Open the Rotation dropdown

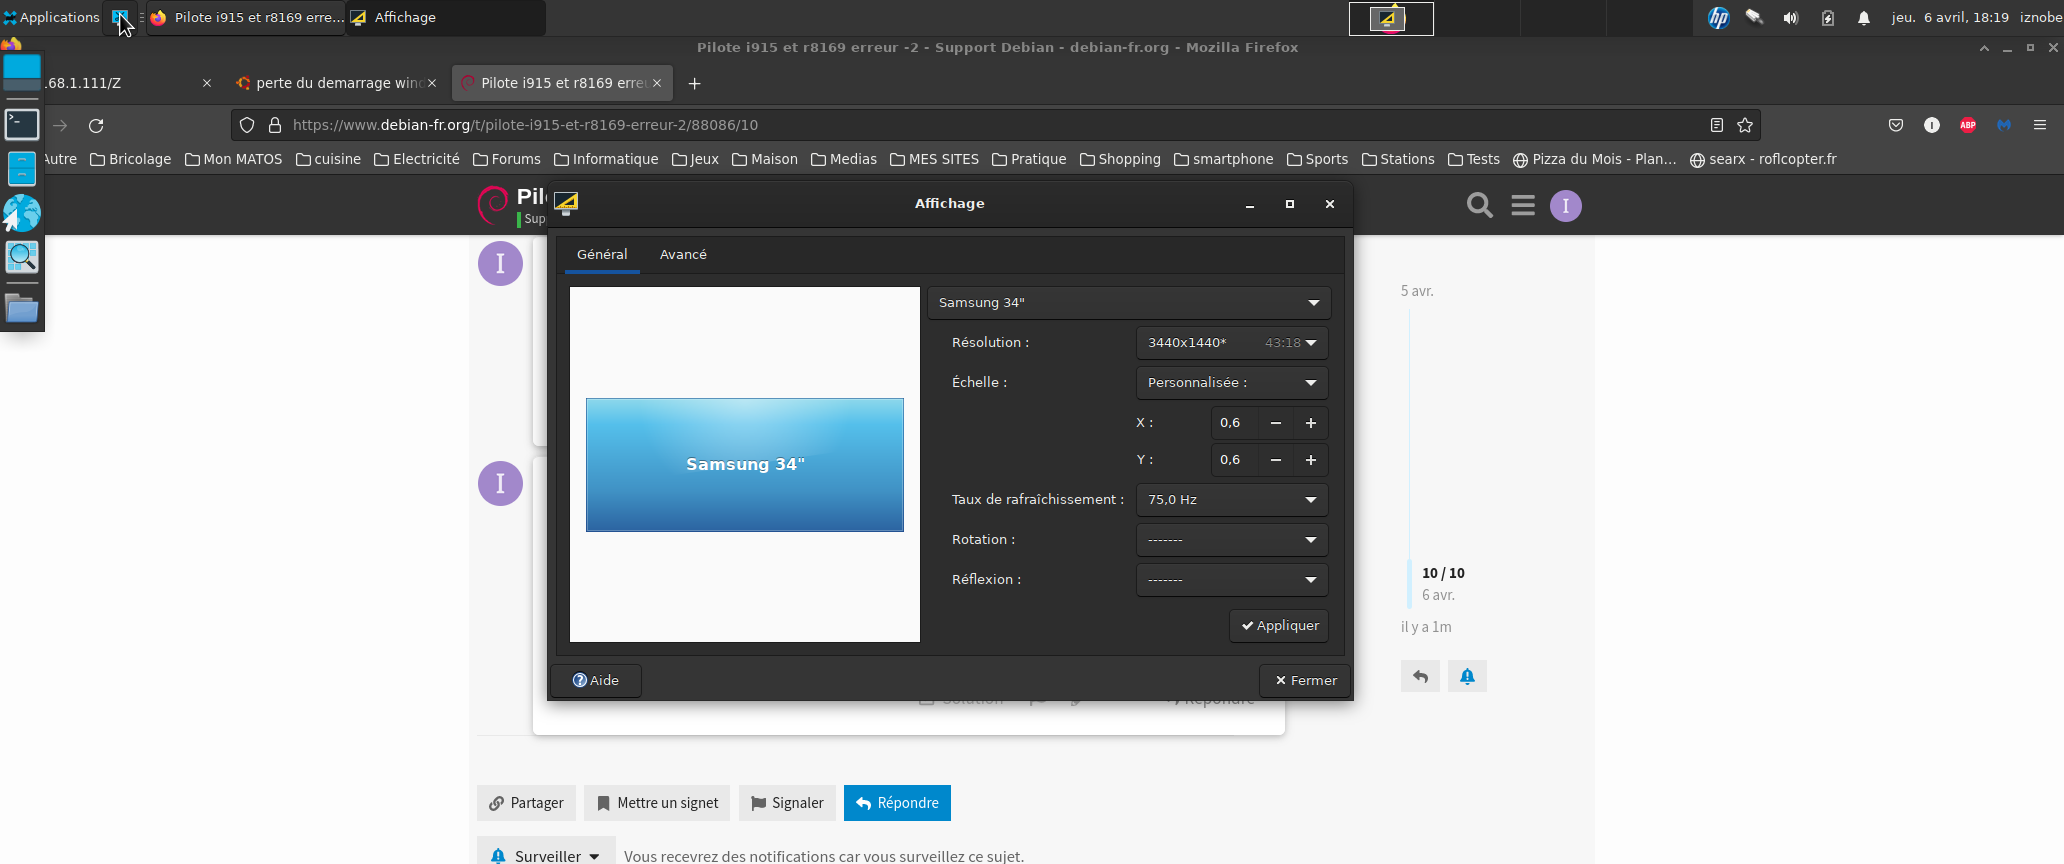tap(1232, 539)
